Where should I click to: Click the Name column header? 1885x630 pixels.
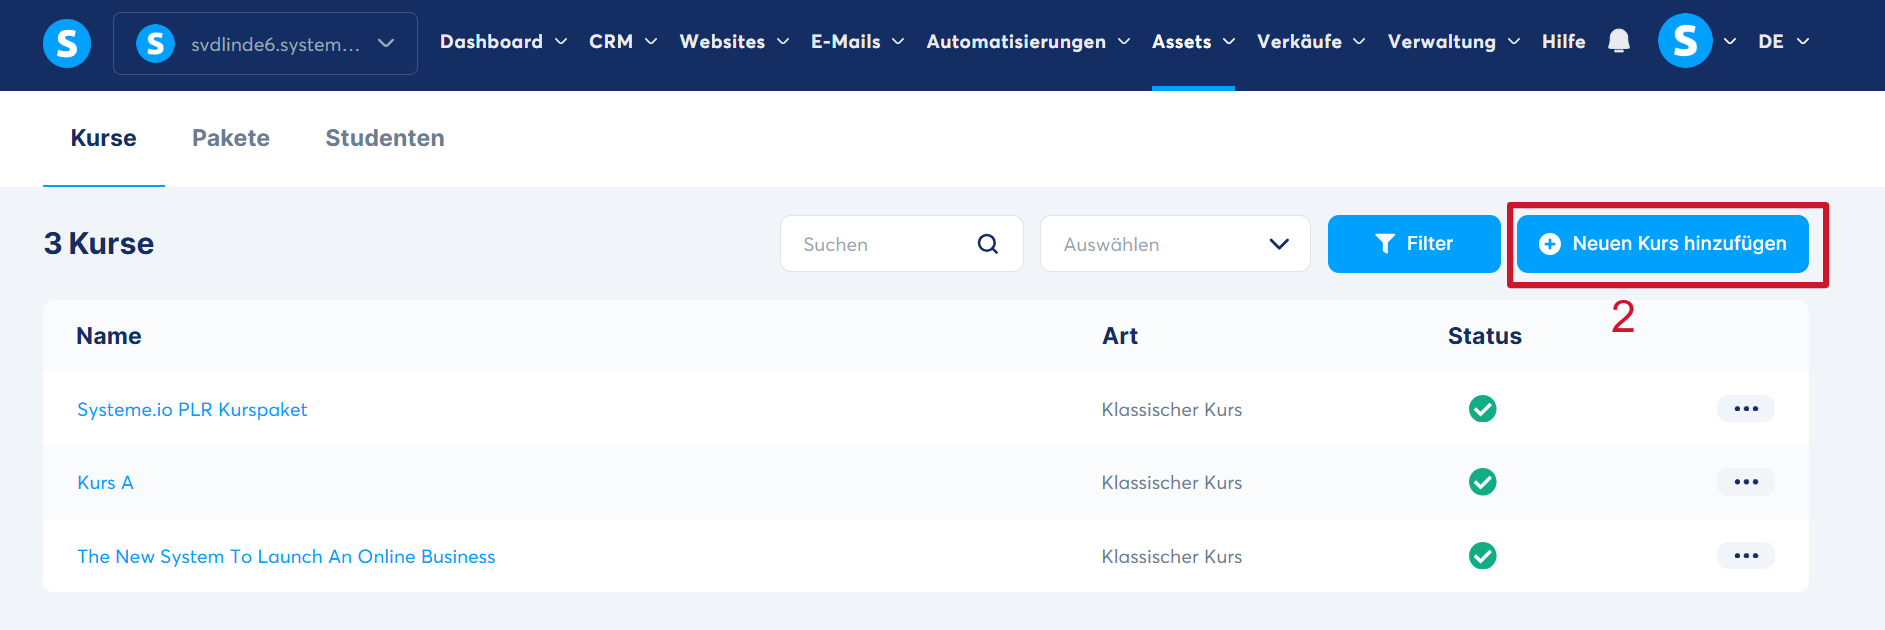pos(109,336)
